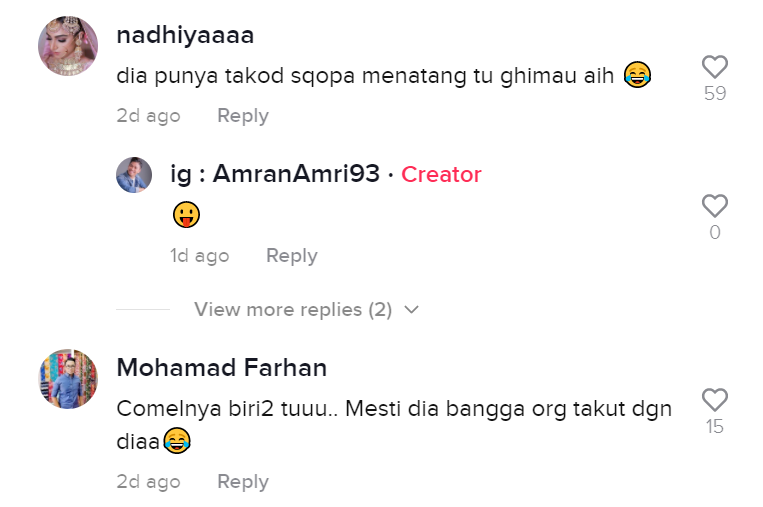The height and width of the screenshot is (507, 763).
Task: Click chevron next to View more replies
Action: point(410,310)
